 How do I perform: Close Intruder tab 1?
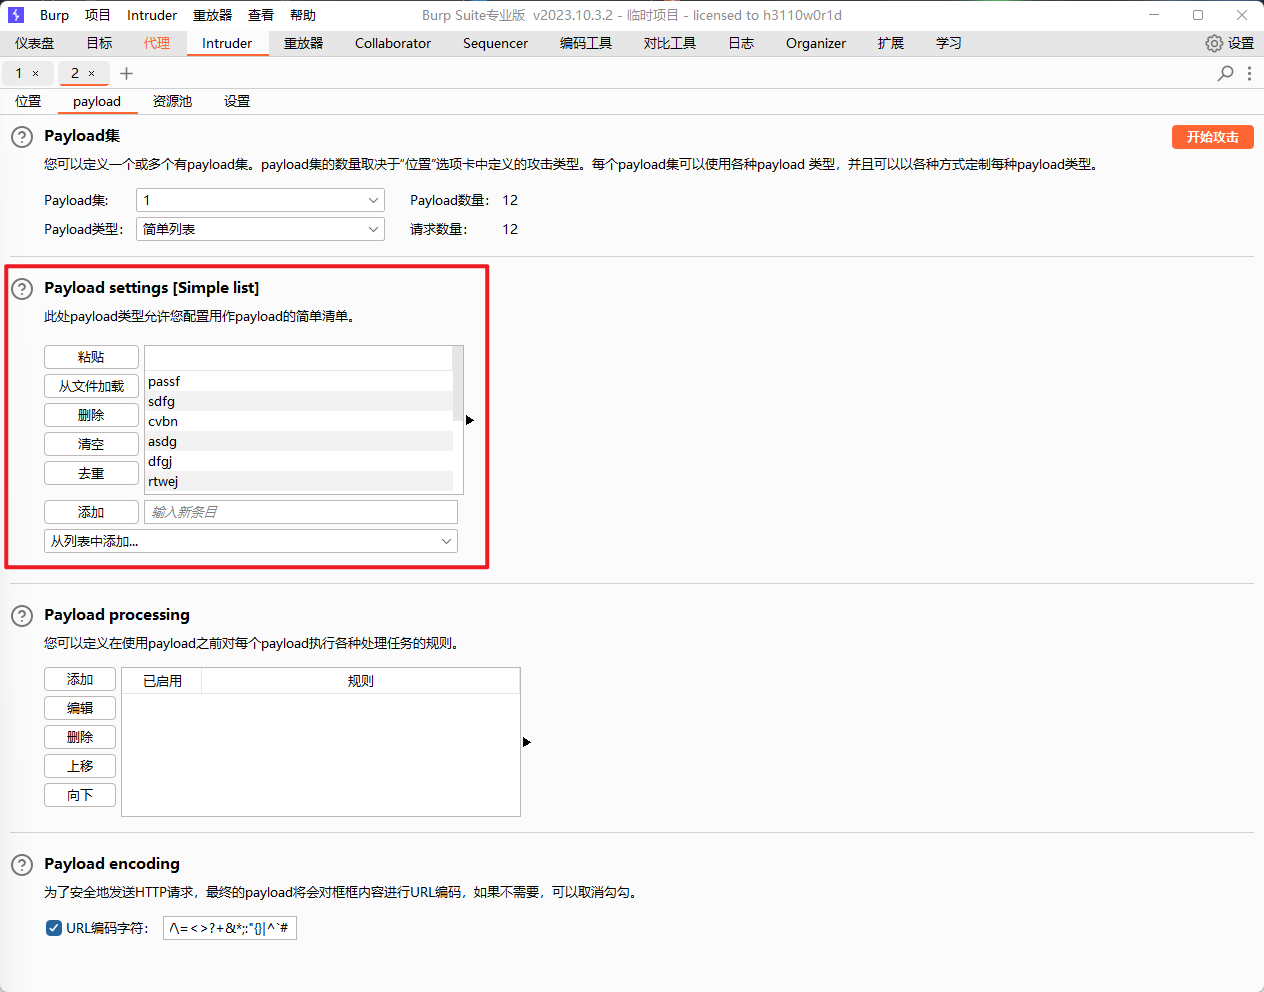pos(36,73)
